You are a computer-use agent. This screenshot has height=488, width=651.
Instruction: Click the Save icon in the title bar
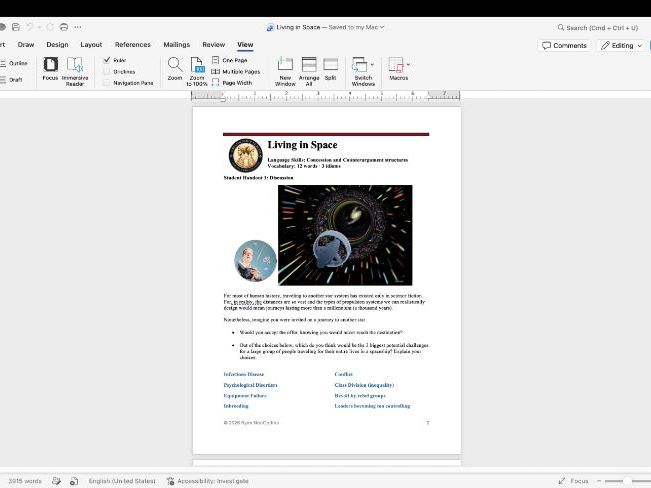(x=16, y=27)
